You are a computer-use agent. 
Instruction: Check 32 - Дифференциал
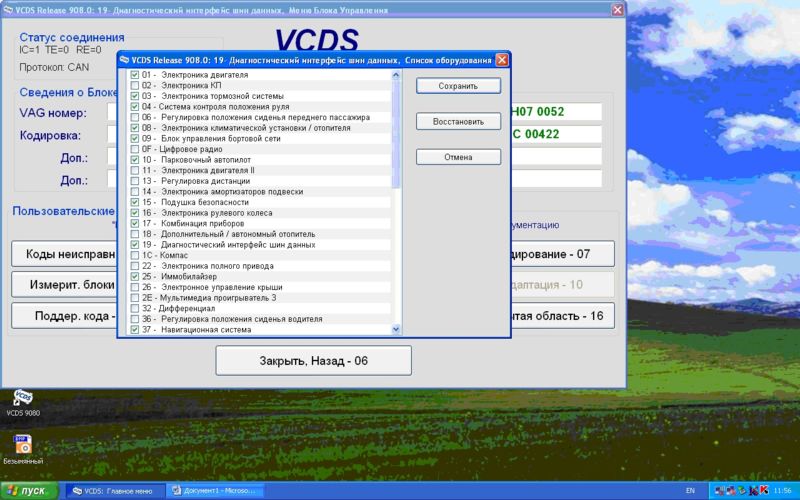coord(135,309)
